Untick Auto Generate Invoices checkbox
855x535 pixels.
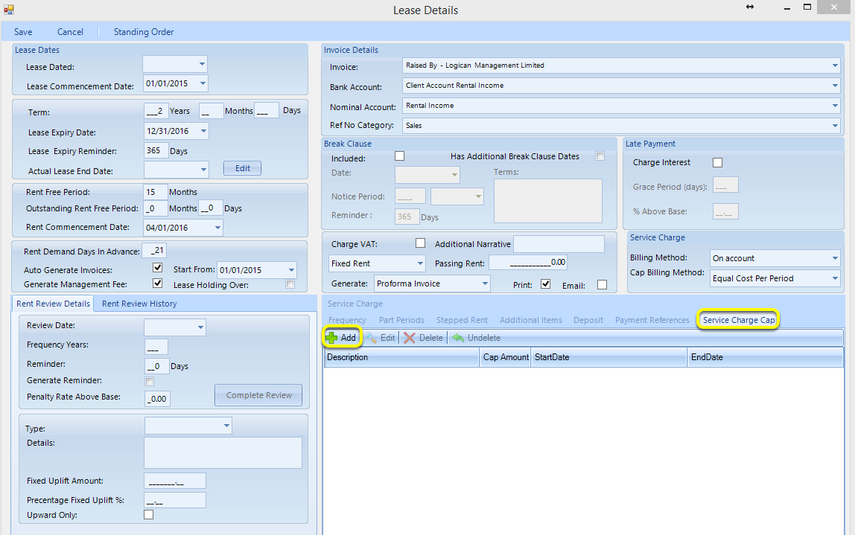point(158,268)
